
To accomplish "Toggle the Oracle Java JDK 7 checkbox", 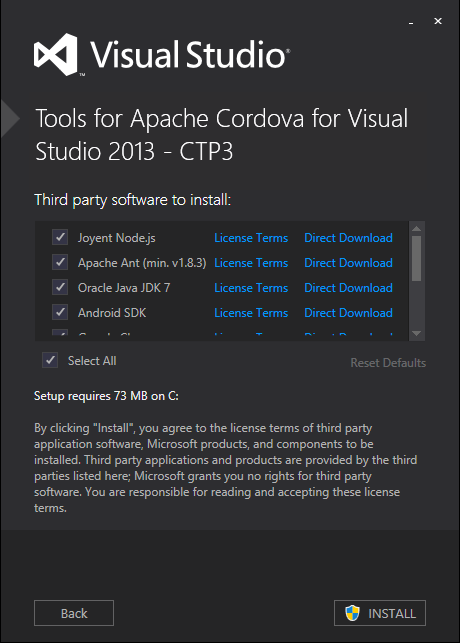I will (60, 287).
